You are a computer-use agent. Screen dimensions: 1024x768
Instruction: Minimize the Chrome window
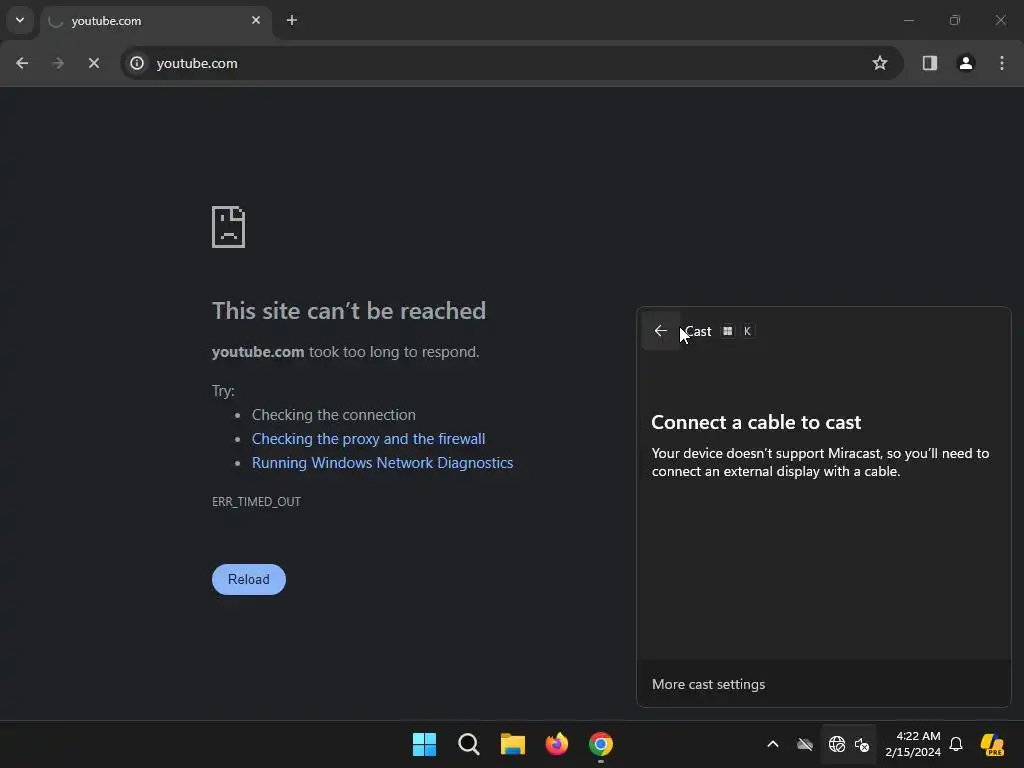[x=908, y=20]
